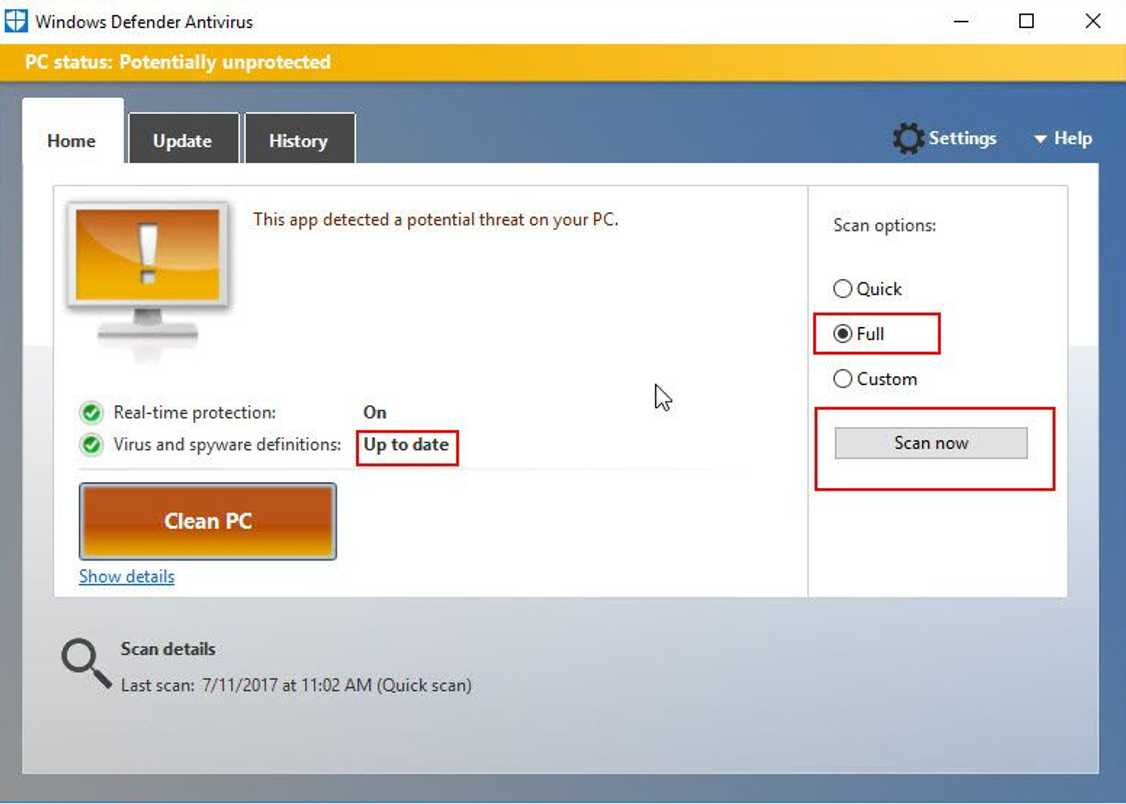Click the Real-time protection 'On' value
The height and width of the screenshot is (804, 1126).
375,412
